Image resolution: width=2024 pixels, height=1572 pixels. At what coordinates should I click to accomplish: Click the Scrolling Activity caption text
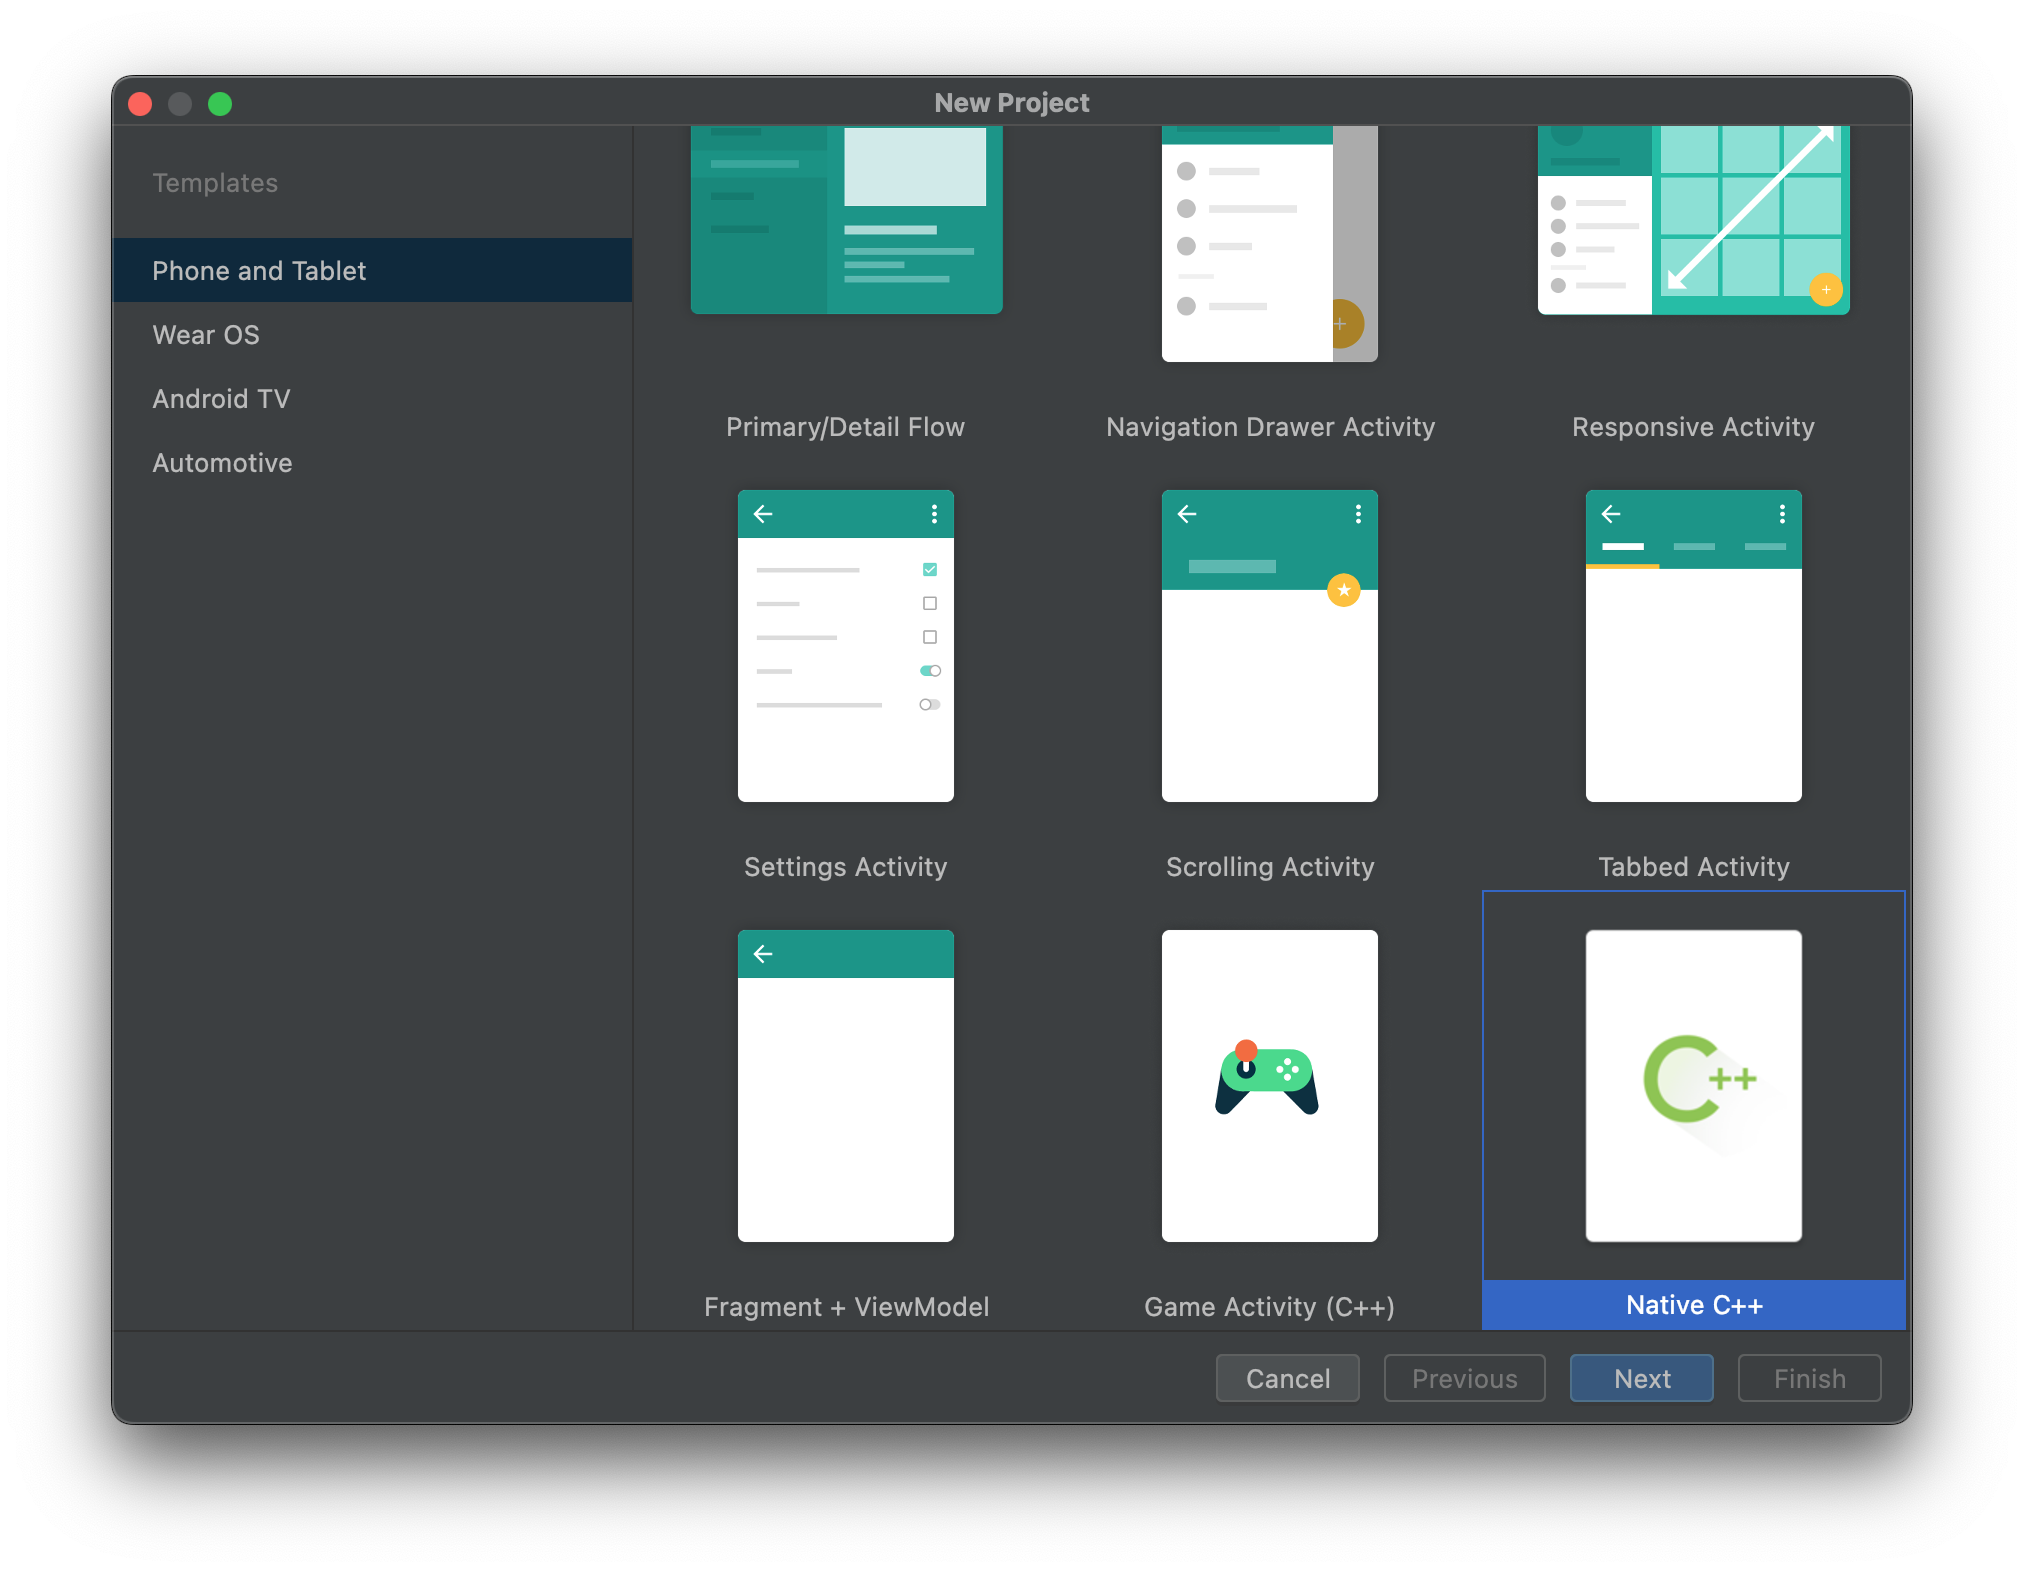point(1269,867)
